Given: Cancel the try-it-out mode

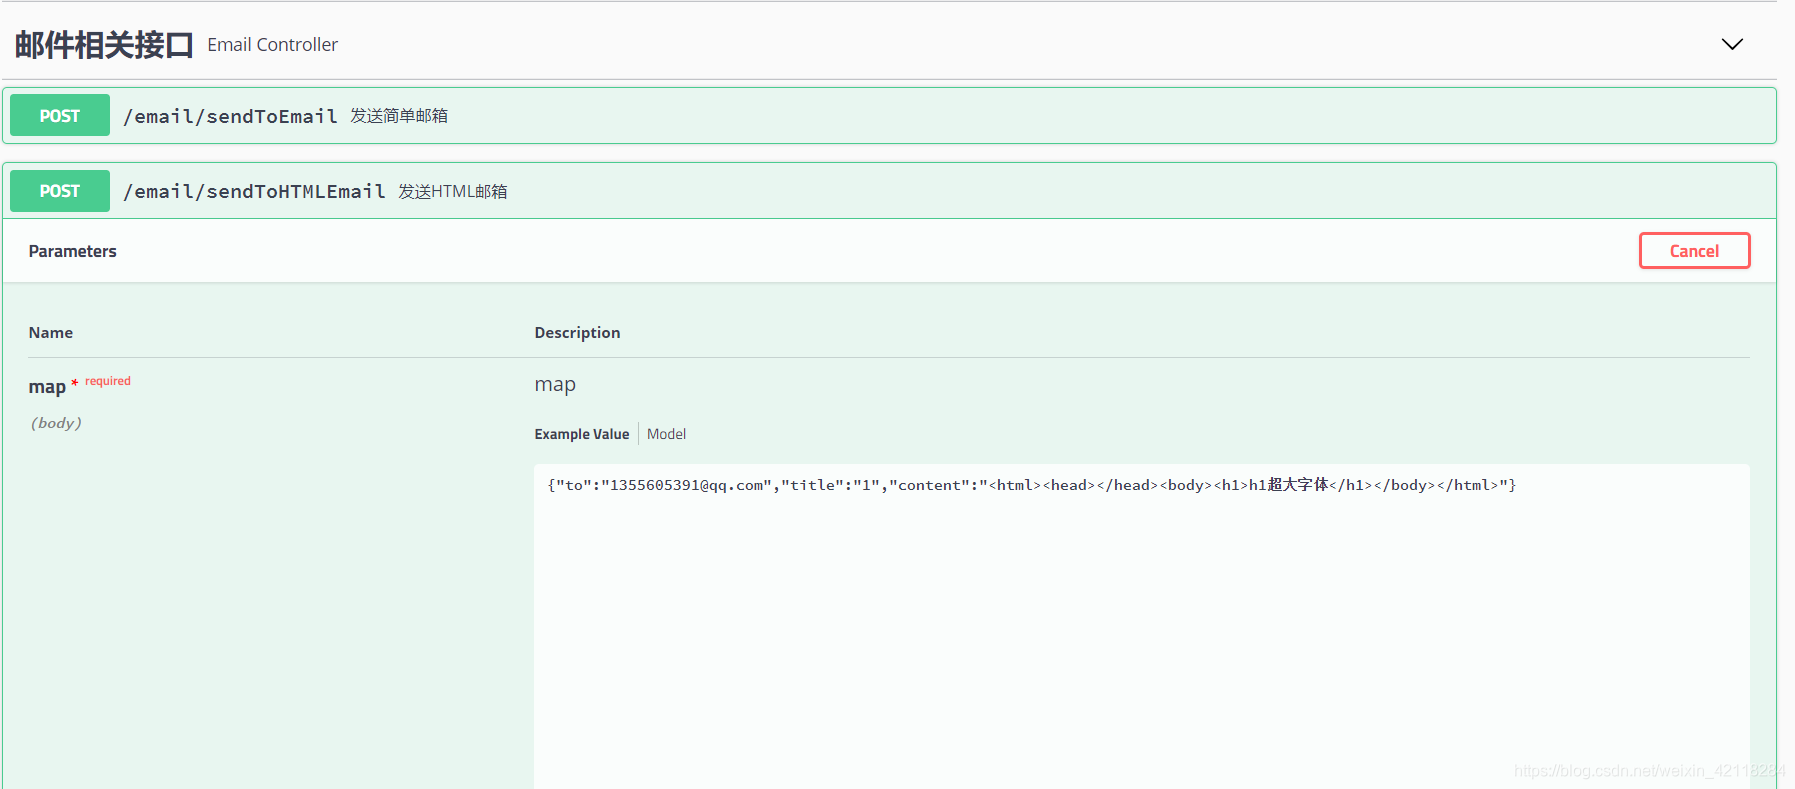Looking at the screenshot, I should point(1694,251).
